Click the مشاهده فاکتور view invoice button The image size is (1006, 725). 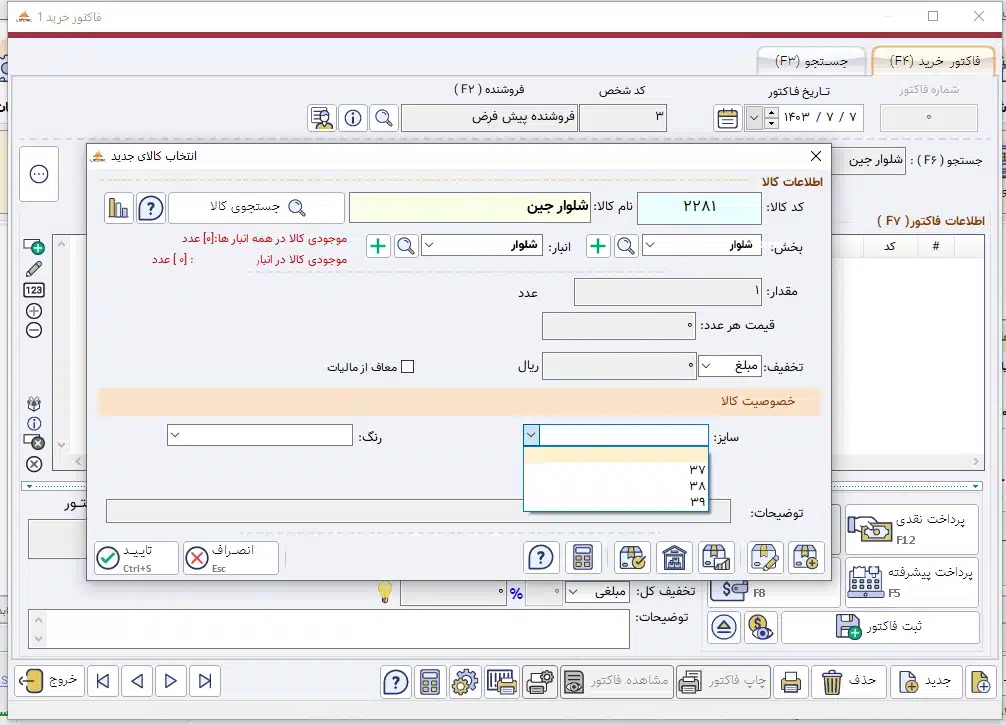pyautogui.click(x=616, y=681)
